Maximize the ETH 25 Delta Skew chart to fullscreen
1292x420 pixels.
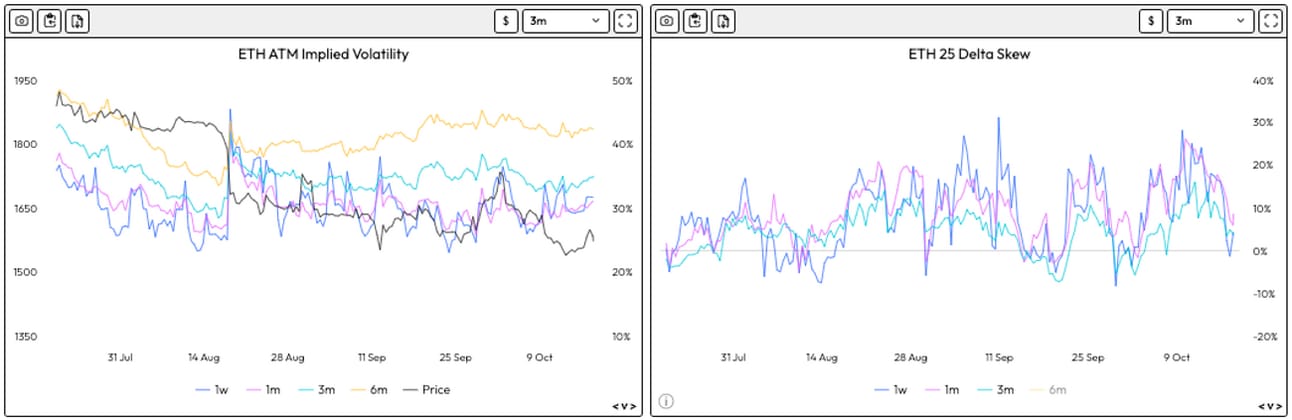[1270, 20]
